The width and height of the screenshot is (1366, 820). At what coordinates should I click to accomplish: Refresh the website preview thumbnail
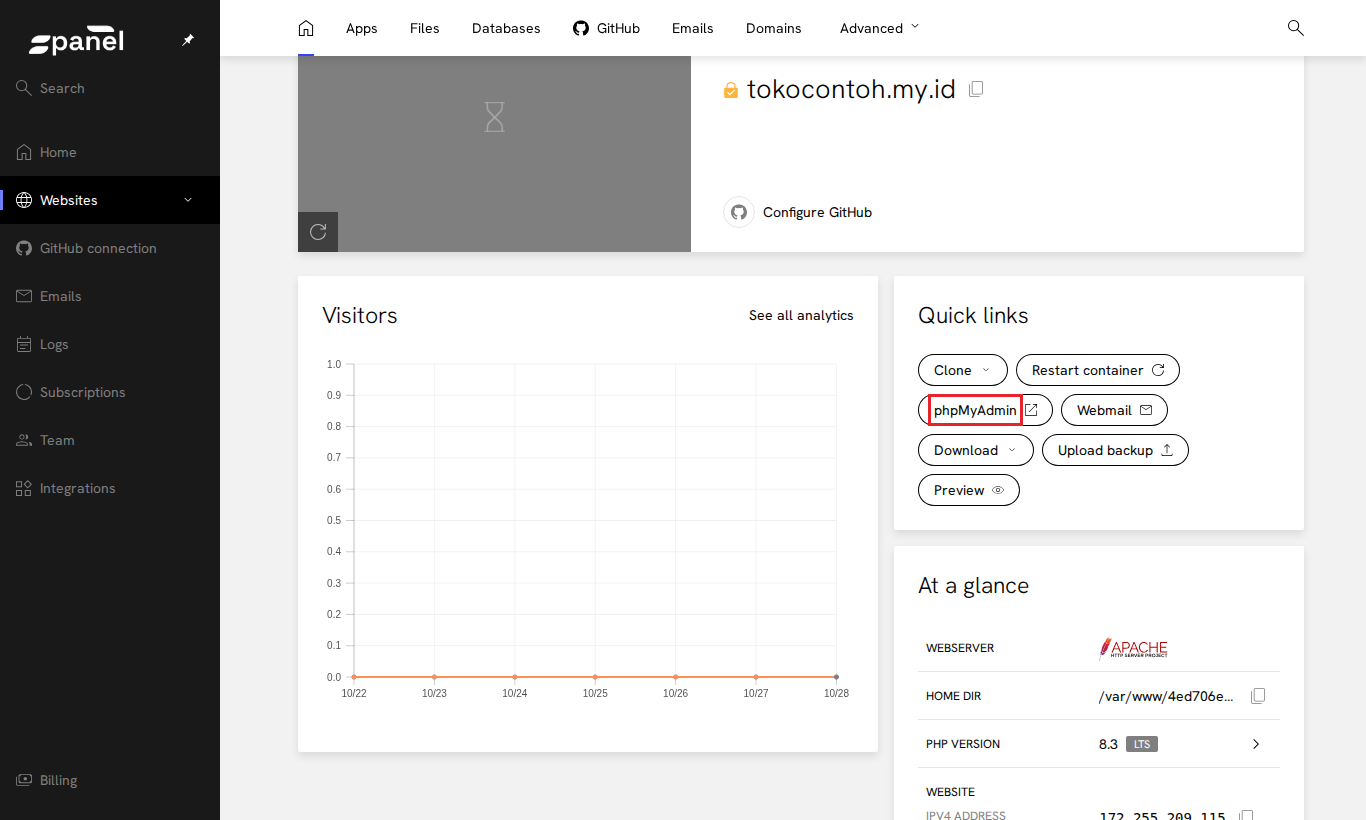coord(318,232)
